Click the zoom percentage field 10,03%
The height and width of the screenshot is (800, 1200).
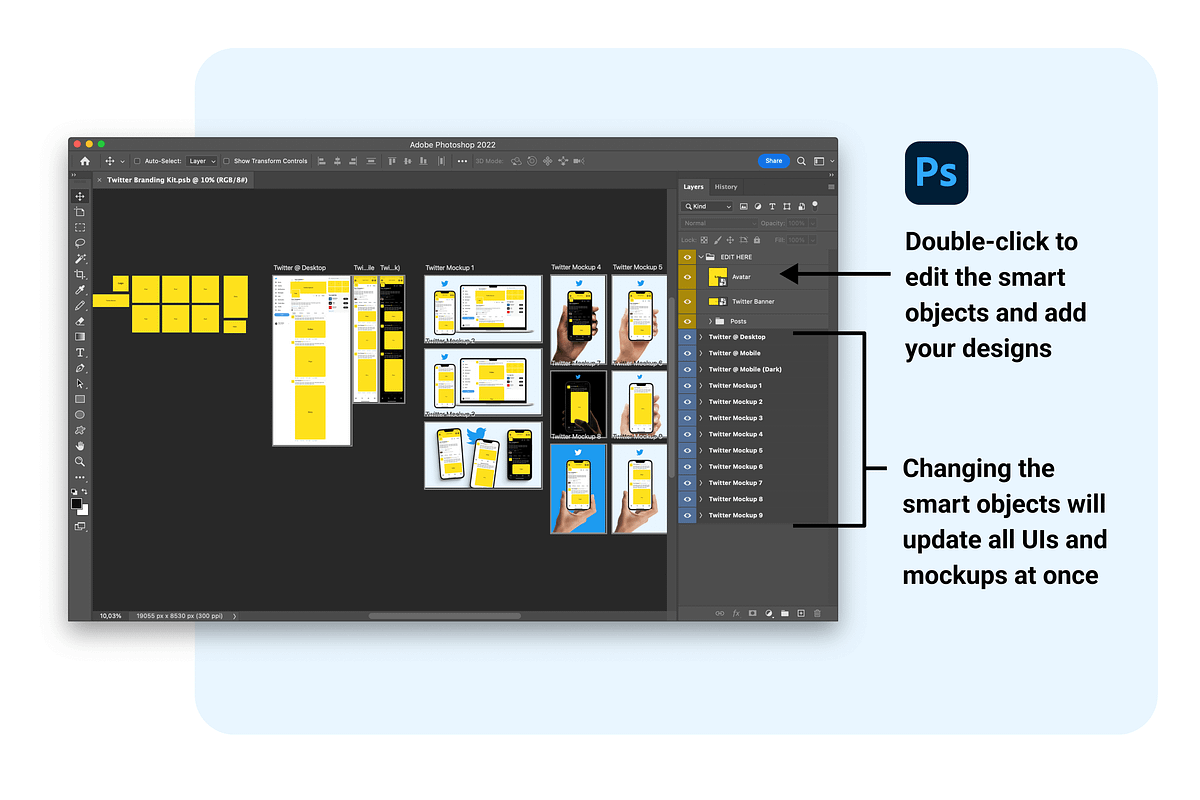click(x=110, y=616)
